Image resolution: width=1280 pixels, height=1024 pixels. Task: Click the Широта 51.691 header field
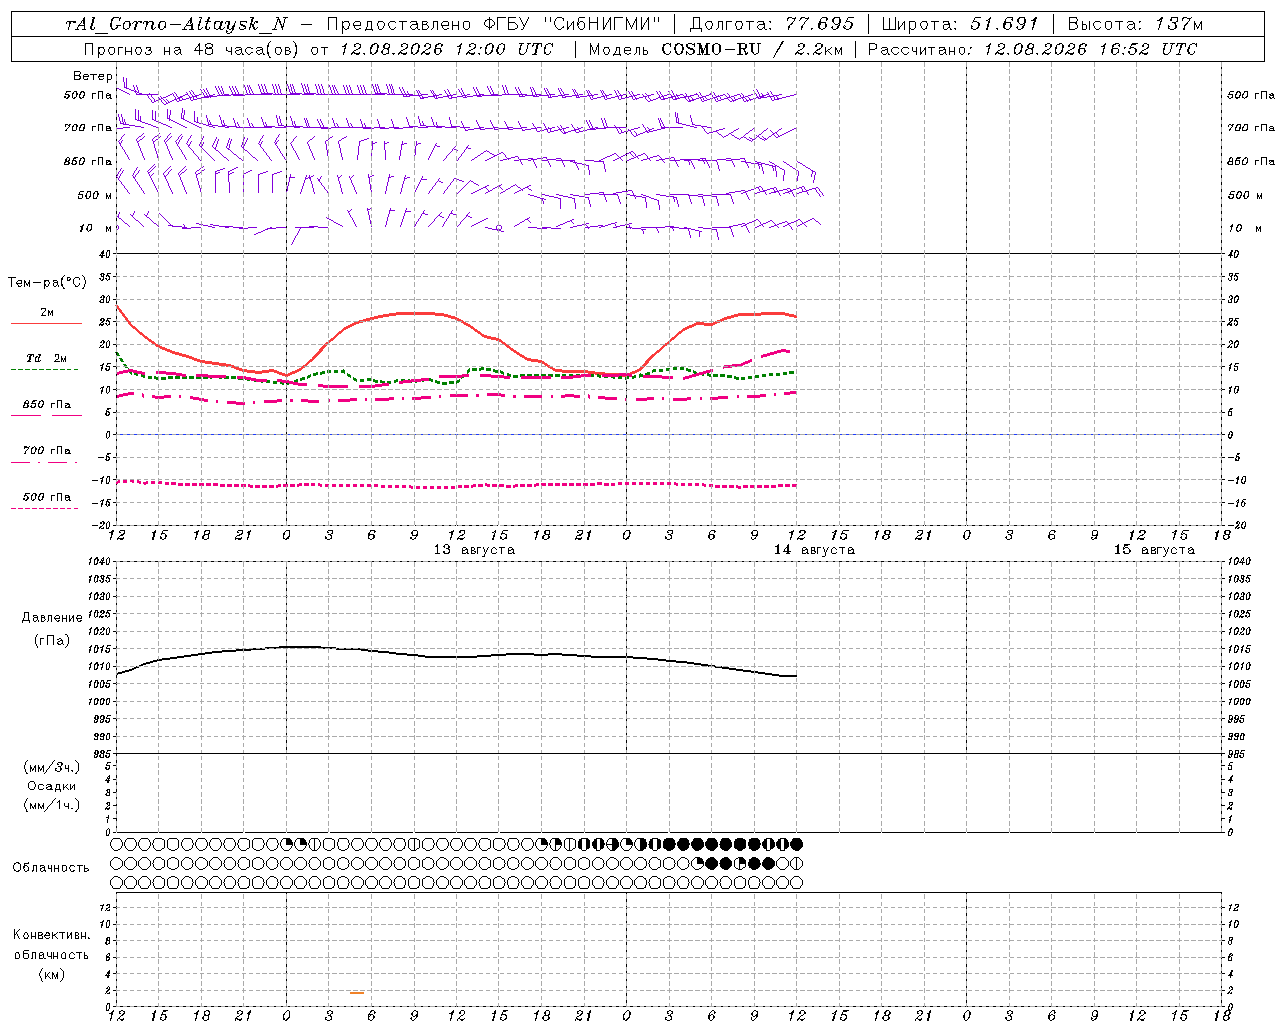pos(960,24)
